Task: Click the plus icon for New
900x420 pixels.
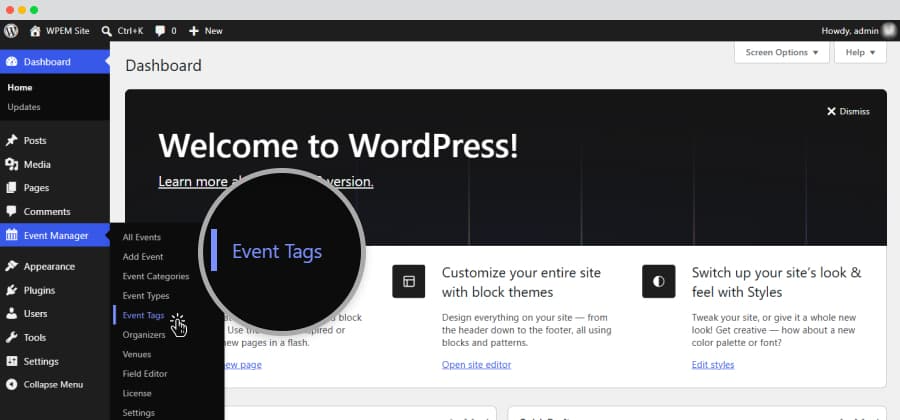Action: coord(194,31)
